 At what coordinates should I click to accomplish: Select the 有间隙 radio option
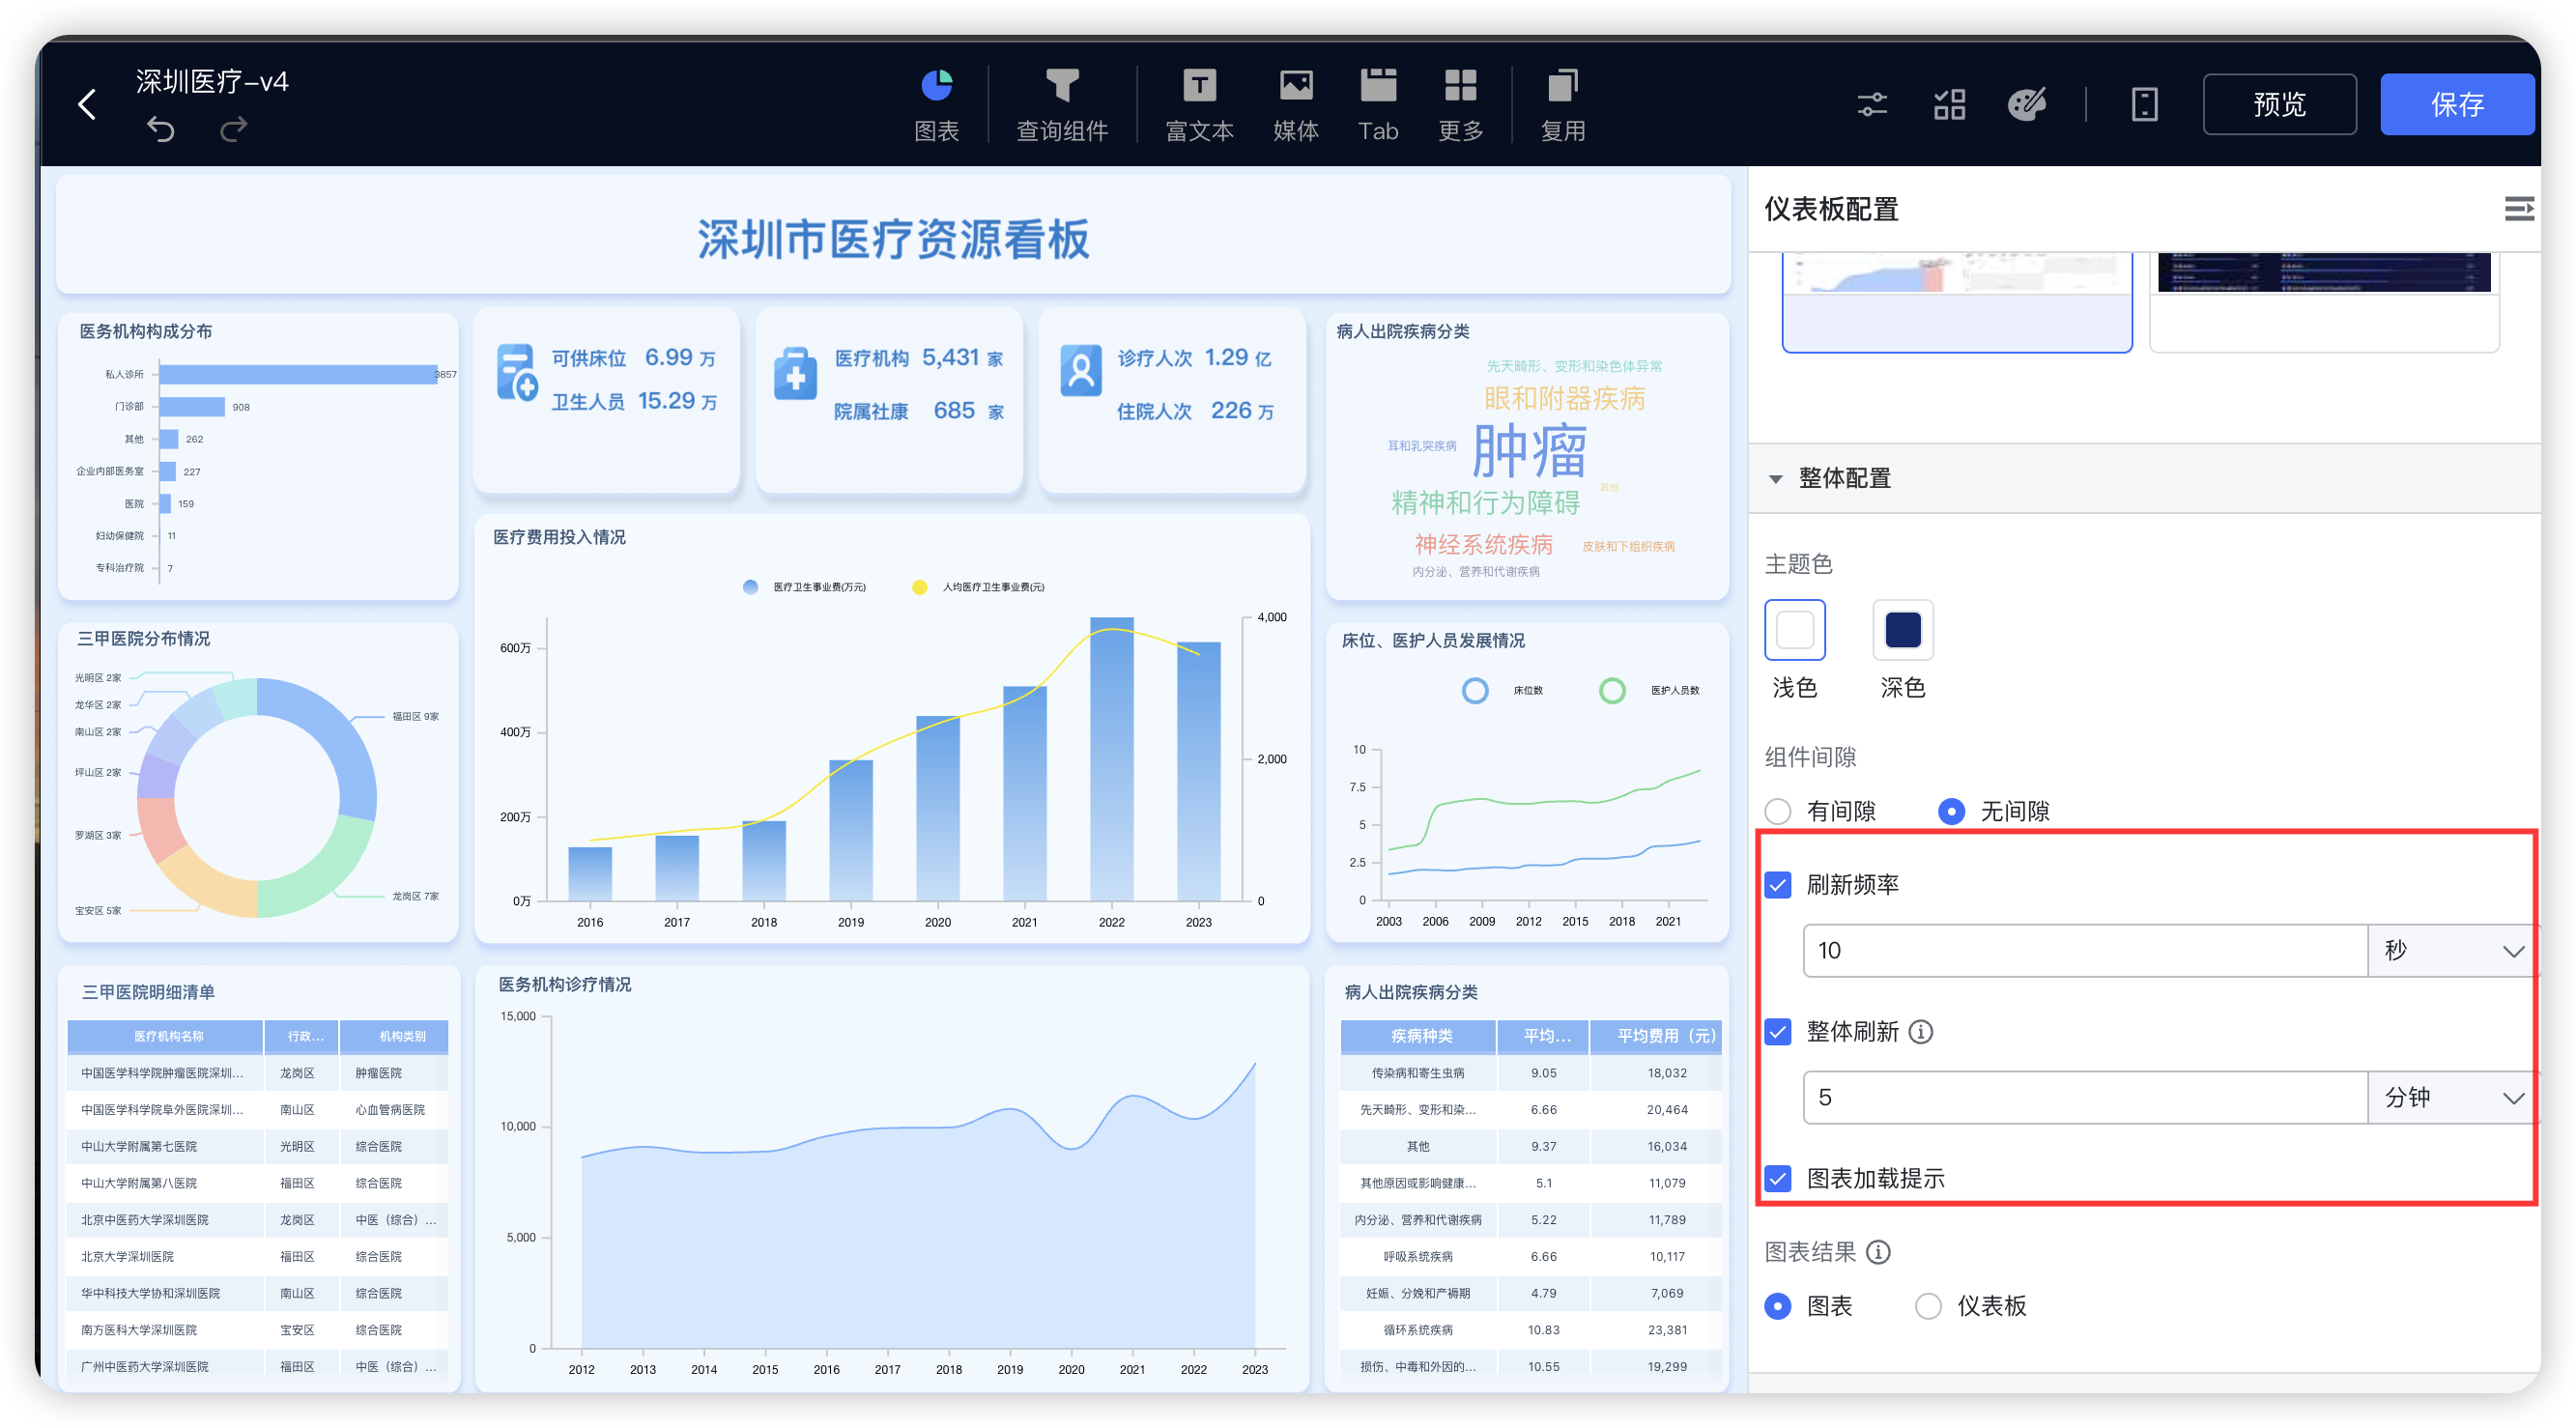pos(1777,811)
